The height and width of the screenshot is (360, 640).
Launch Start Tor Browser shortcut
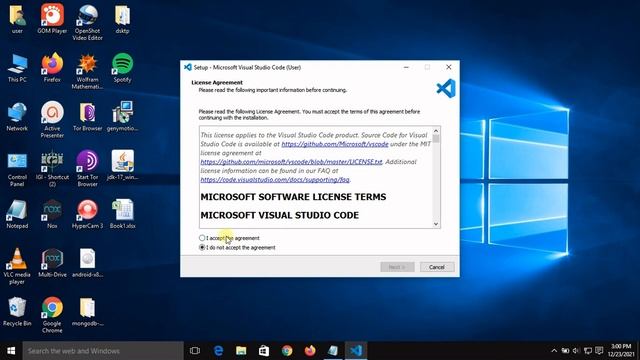tap(87, 168)
